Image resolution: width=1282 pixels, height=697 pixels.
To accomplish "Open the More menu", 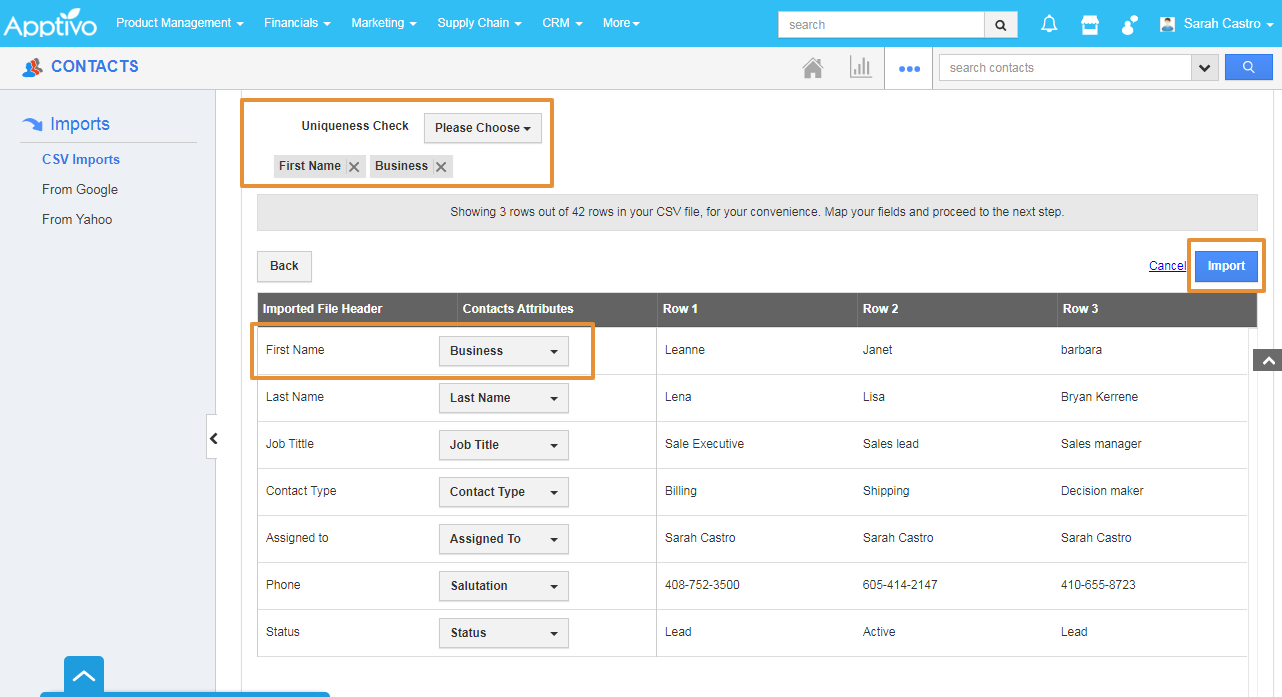I will tap(621, 23).
